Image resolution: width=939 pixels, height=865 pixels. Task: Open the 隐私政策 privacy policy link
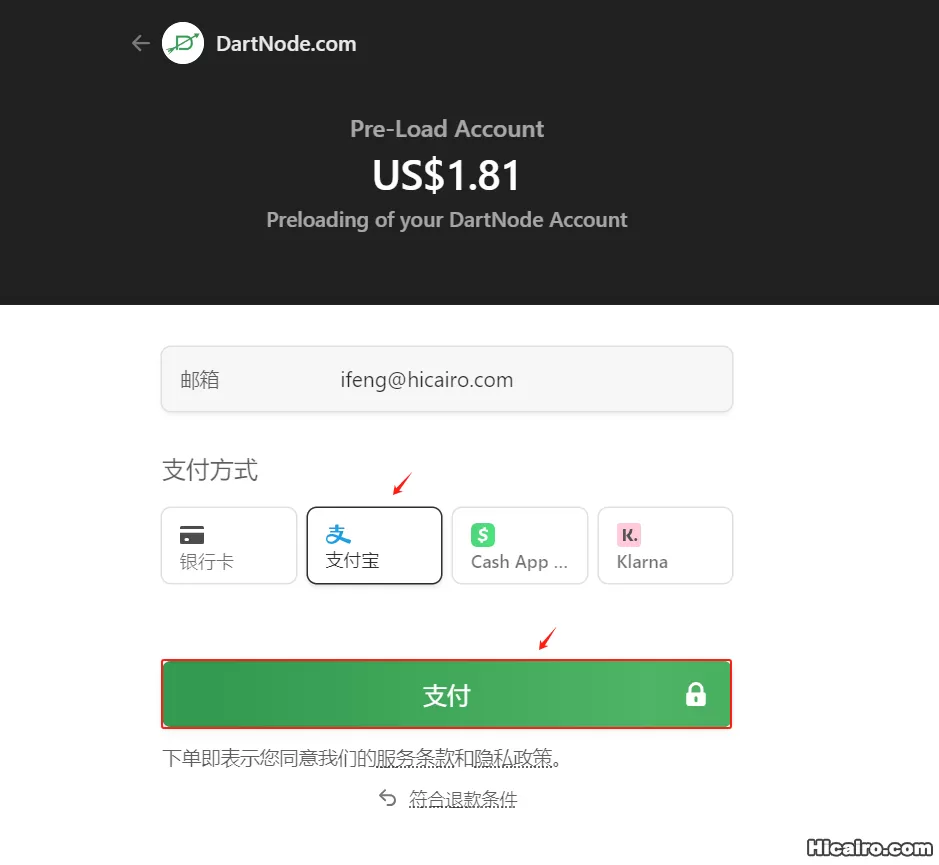click(513, 758)
